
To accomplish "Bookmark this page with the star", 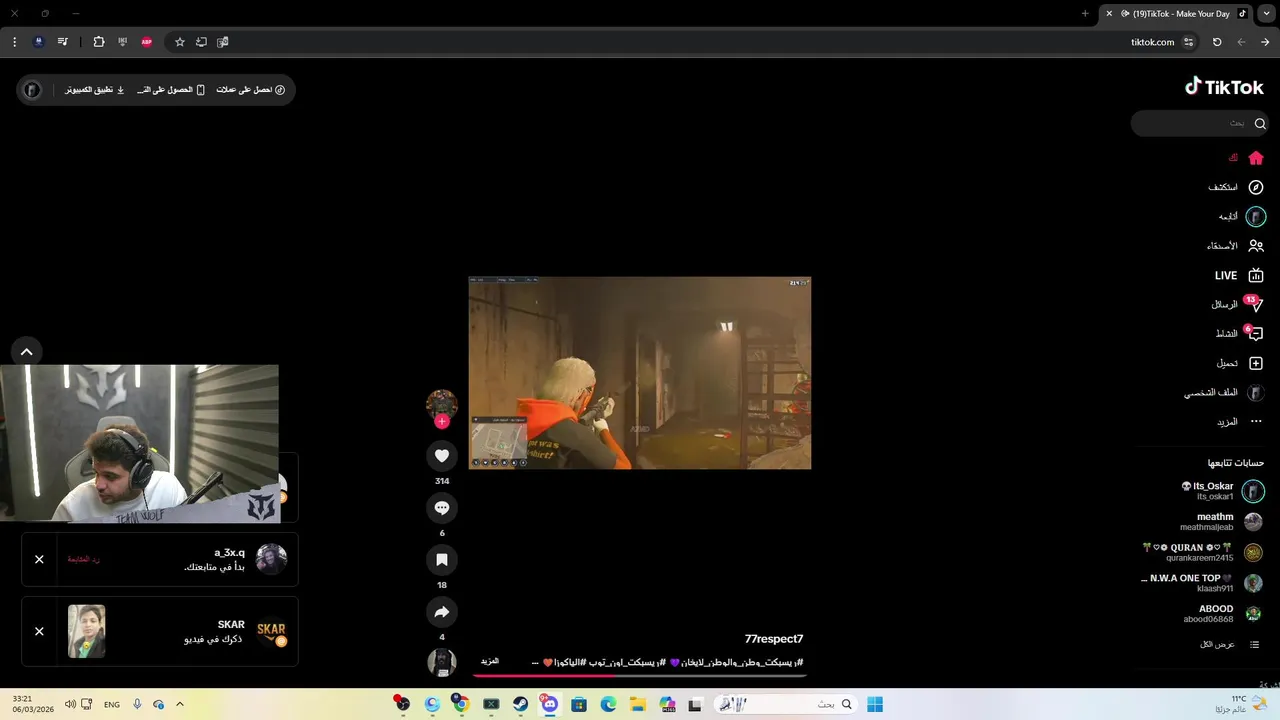I will [180, 42].
